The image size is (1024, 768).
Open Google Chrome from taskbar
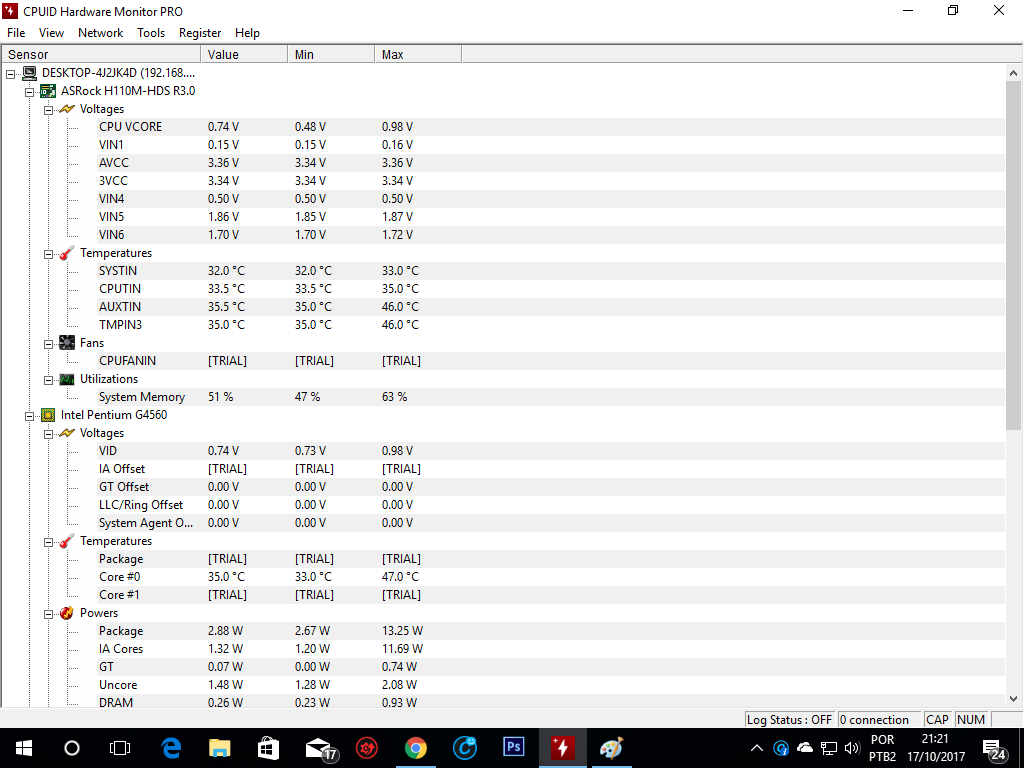coord(416,748)
